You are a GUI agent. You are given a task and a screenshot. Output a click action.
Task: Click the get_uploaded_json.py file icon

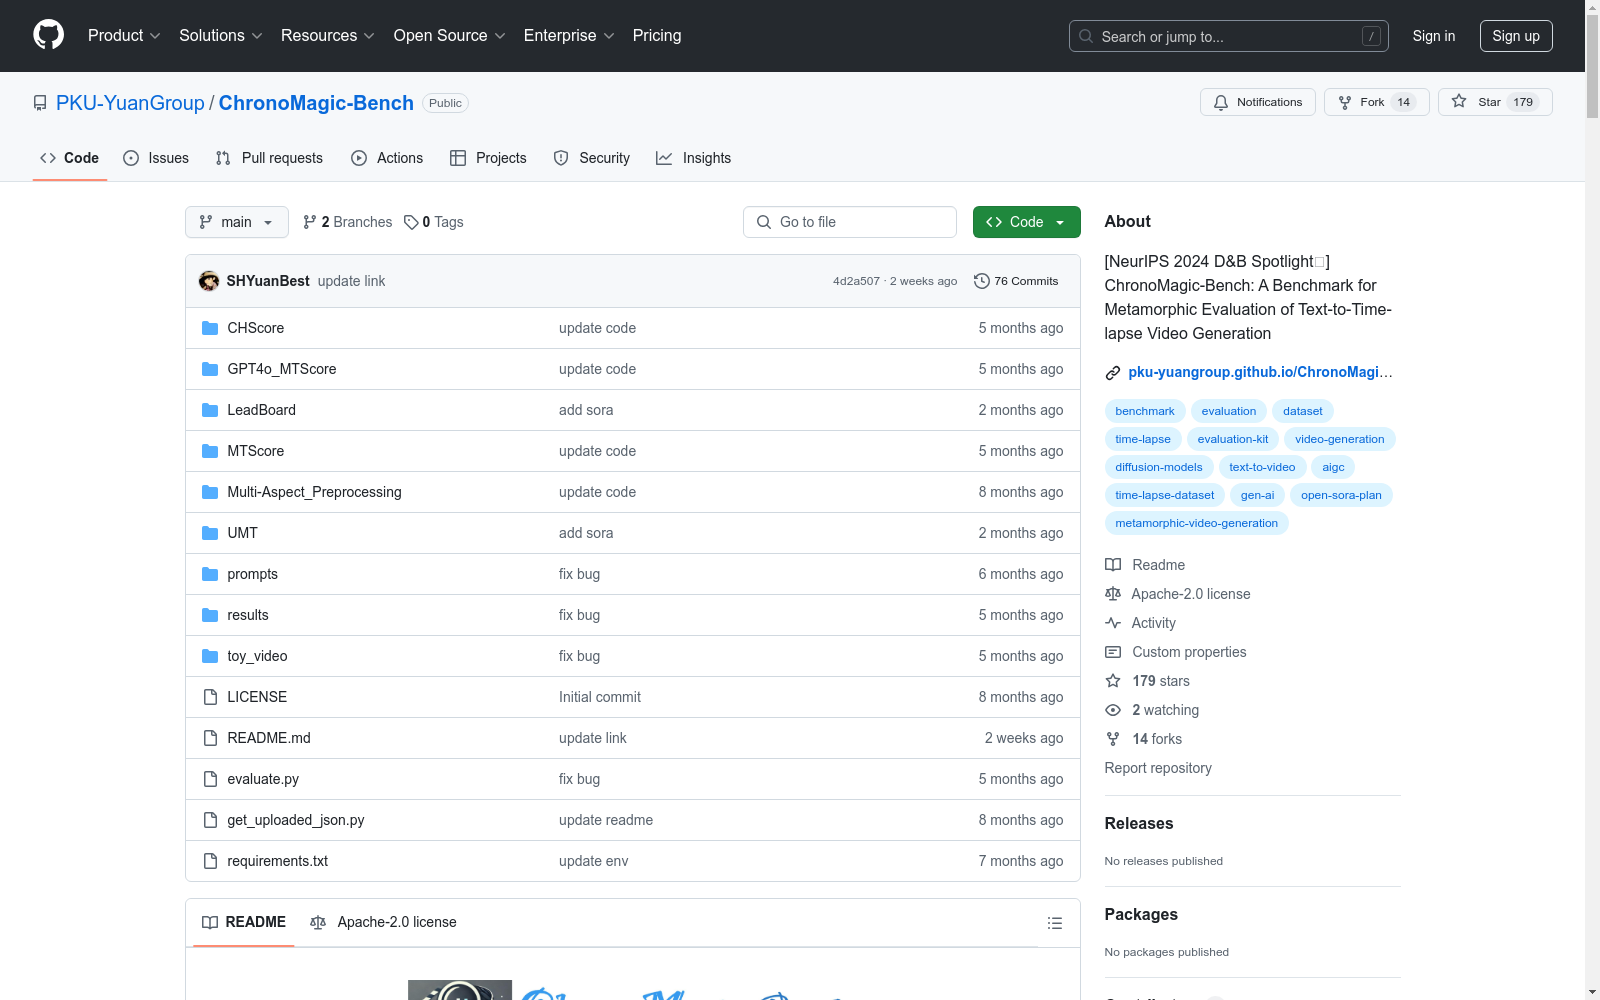pos(210,820)
